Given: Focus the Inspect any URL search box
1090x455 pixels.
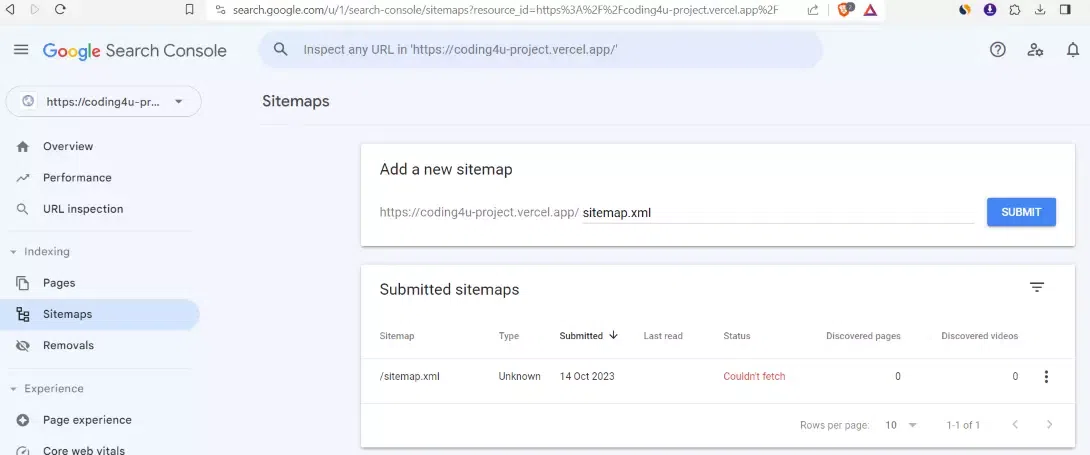Looking at the screenshot, I should pos(540,49).
